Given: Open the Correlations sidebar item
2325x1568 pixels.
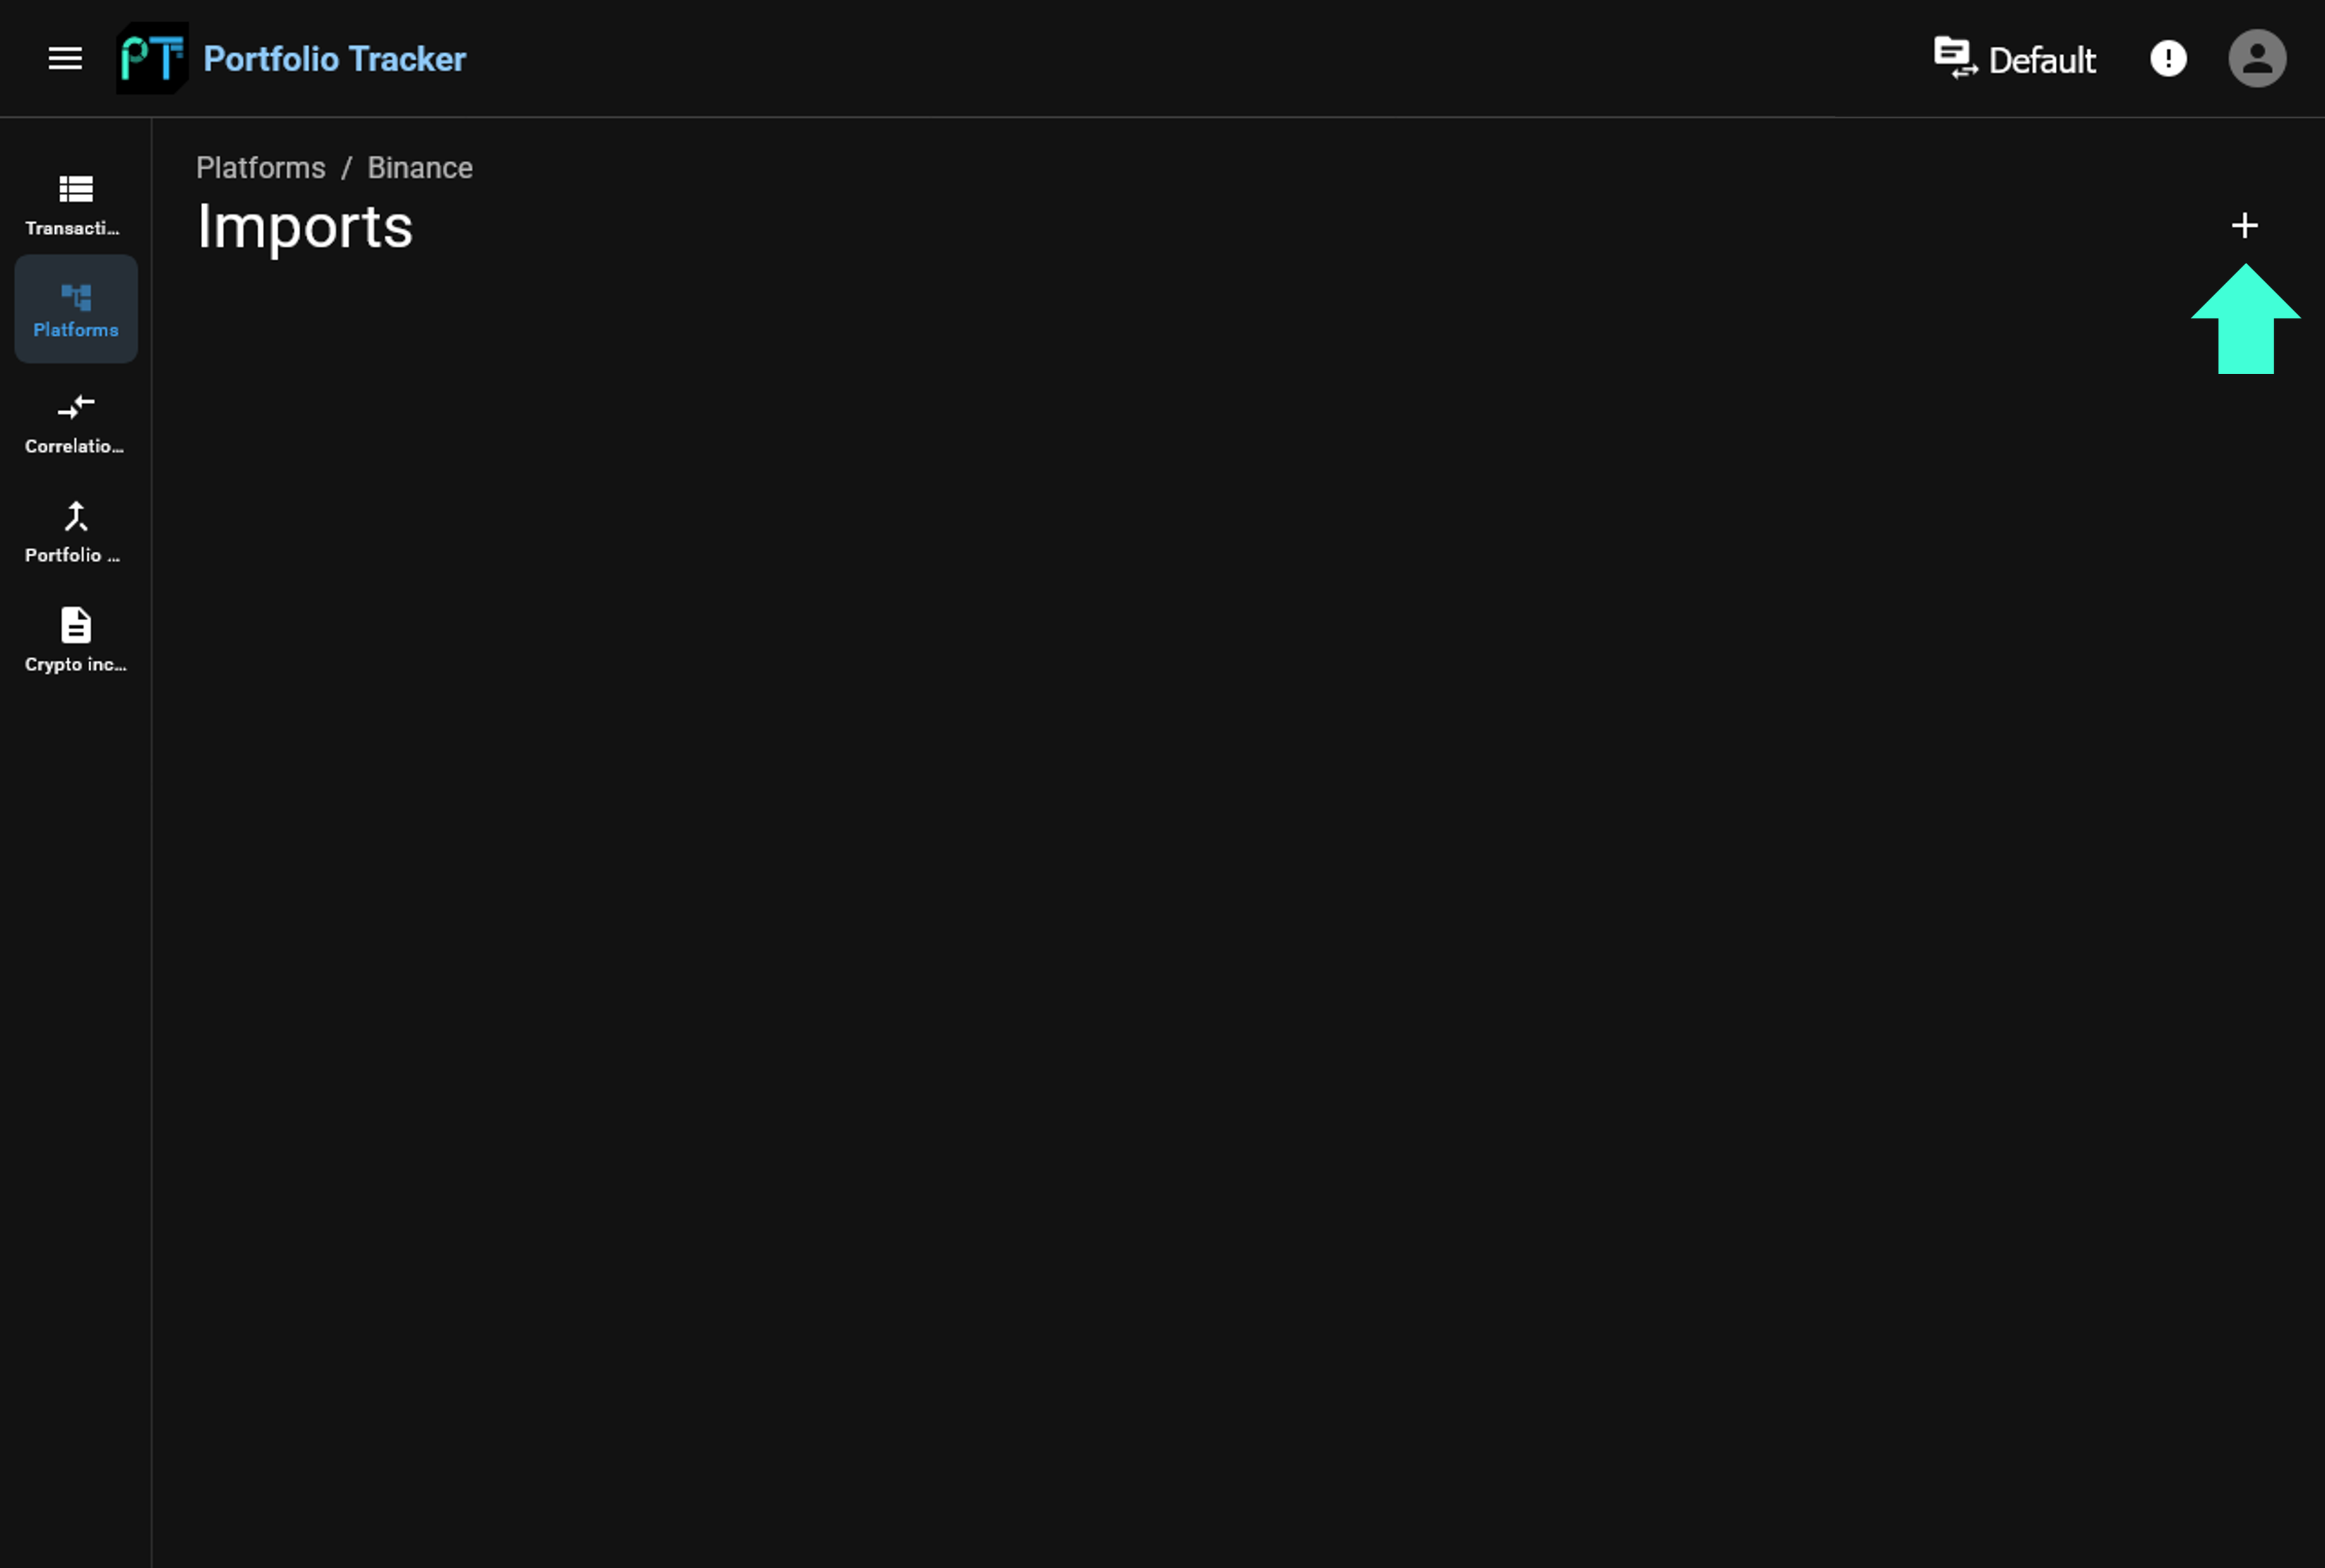Looking at the screenshot, I should [76, 424].
